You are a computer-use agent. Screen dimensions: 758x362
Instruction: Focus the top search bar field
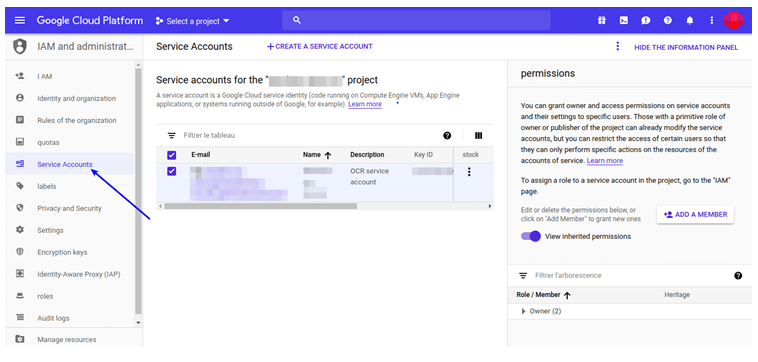[x=416, y=20]
